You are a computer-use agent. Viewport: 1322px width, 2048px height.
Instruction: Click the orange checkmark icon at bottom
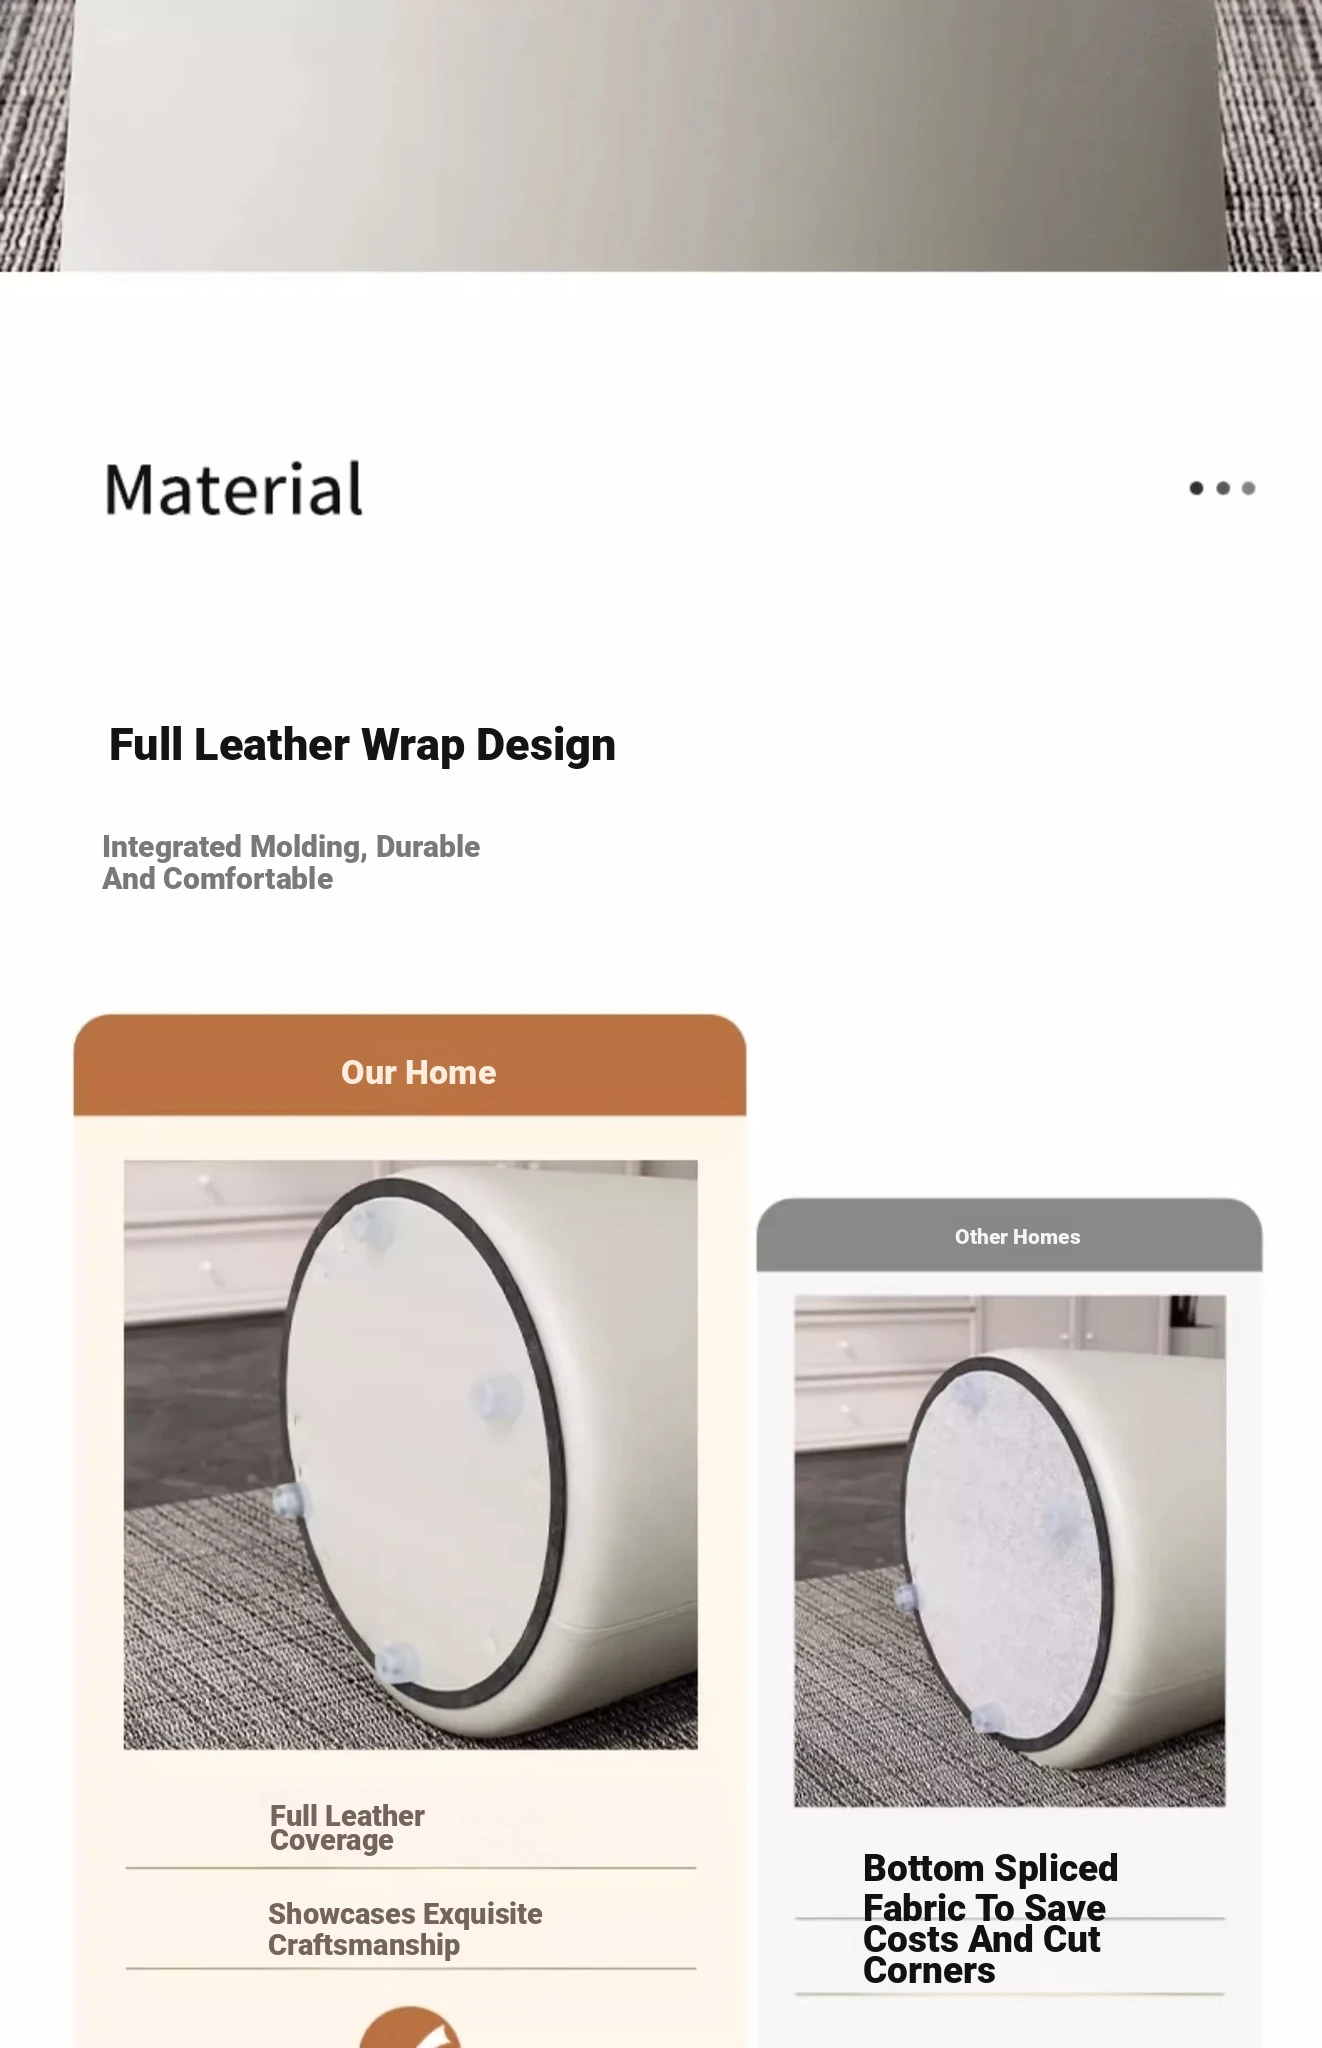point(410,2027)
